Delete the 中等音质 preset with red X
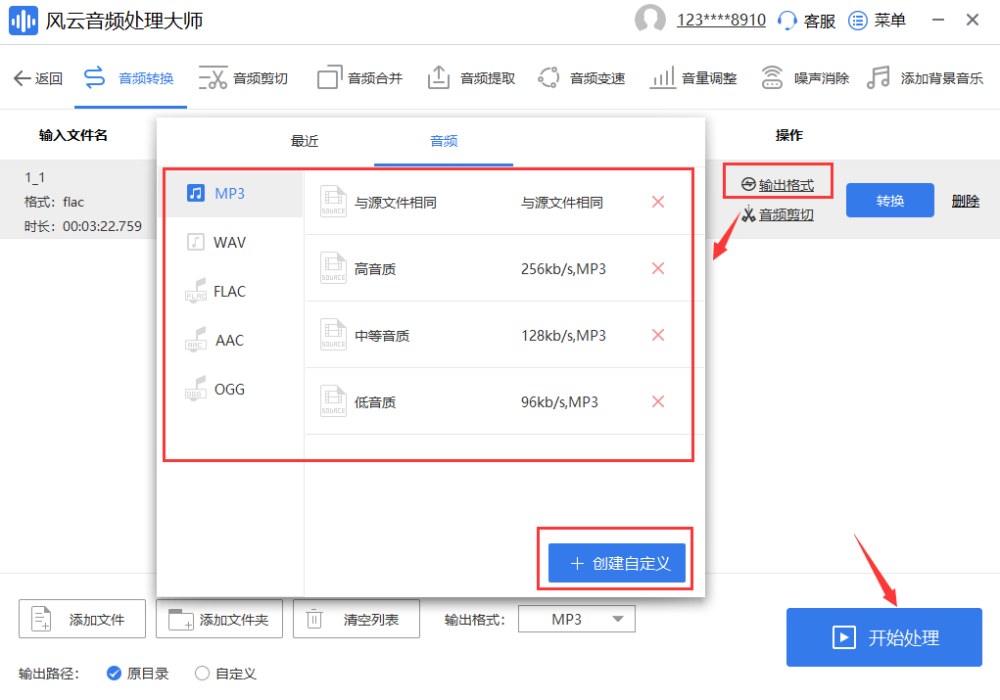The width and height of the screenshot is (1000, 700). (658, 335)
